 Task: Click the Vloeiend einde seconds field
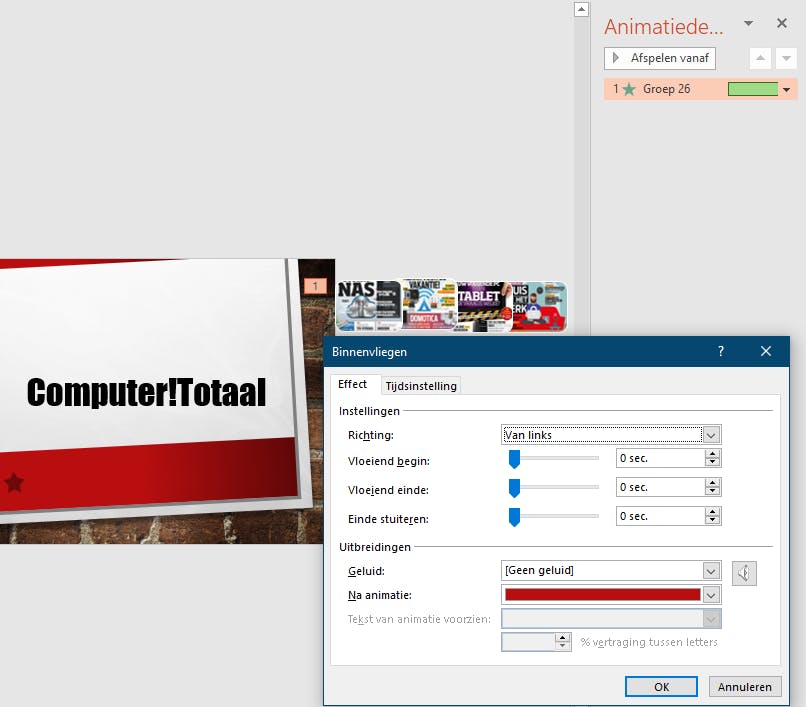point(661,487)
